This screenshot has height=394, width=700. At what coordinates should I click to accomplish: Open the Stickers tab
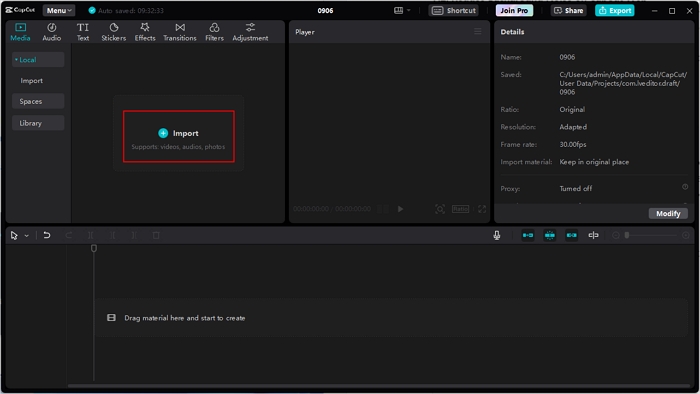[x=113, y=32]
